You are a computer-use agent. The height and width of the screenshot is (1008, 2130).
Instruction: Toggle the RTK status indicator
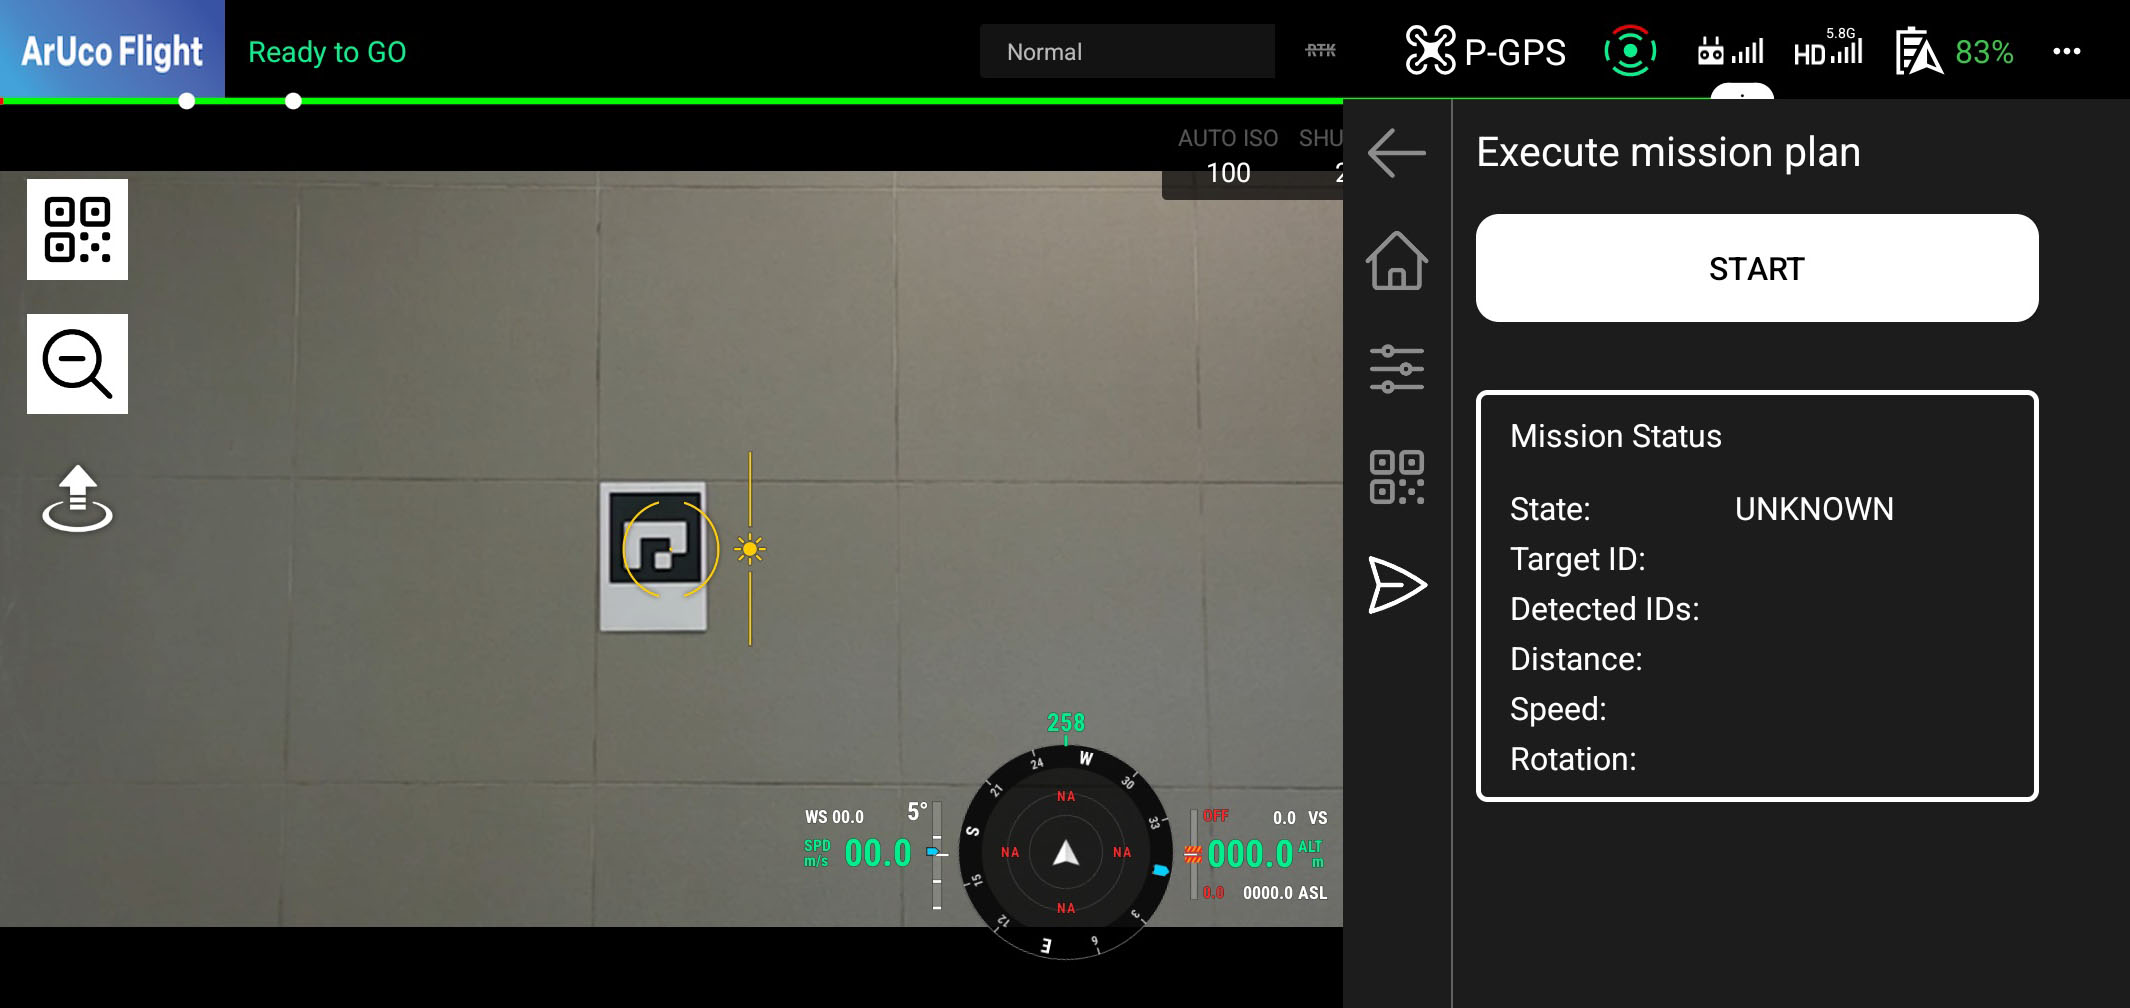click(x=1320, y=50)
